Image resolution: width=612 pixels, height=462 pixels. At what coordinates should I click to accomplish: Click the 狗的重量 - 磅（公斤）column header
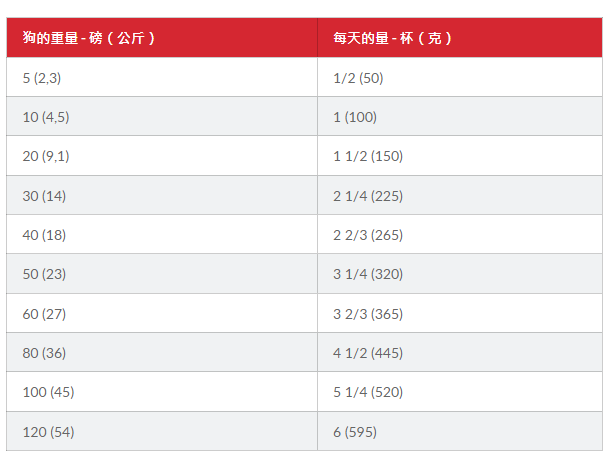coord(90,39)
